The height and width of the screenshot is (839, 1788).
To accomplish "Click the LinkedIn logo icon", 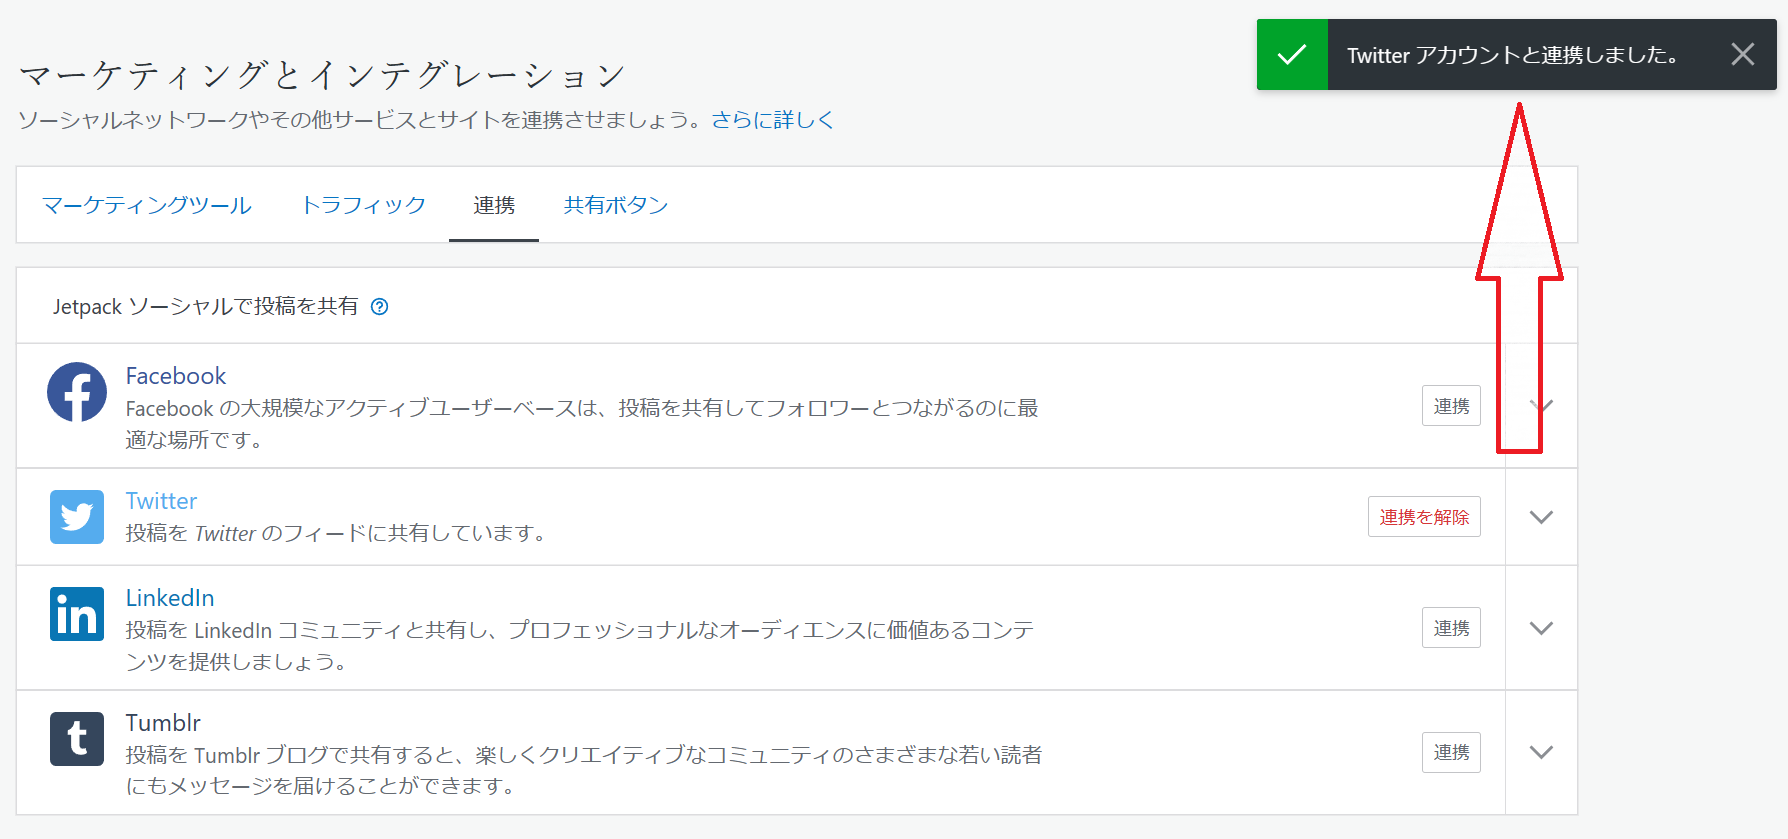I will 77,614.
